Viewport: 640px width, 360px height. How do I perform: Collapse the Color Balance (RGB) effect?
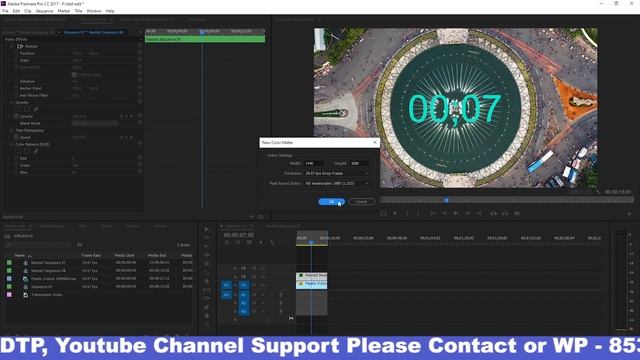[x=12, y=144]
